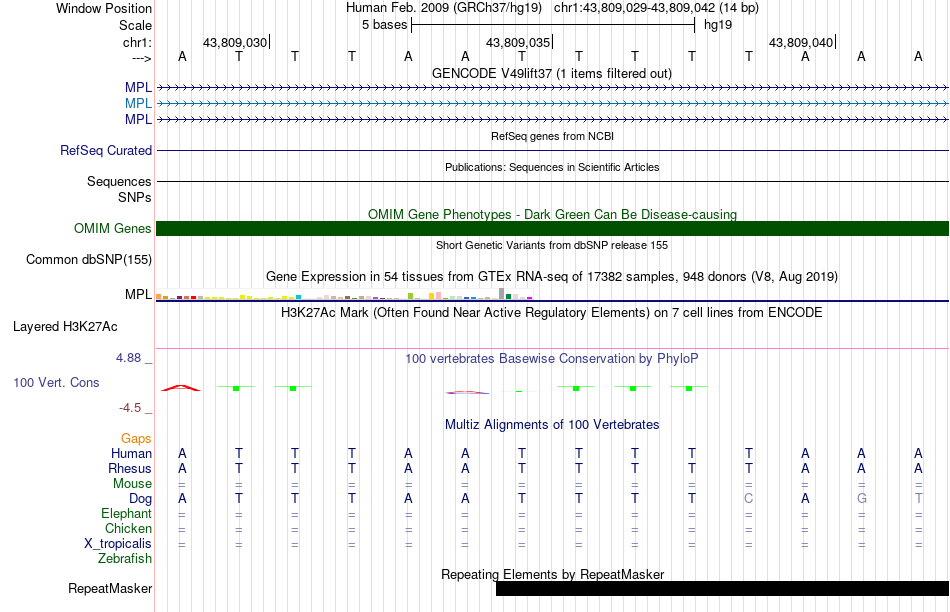Click the Human species label

(131, 453)
